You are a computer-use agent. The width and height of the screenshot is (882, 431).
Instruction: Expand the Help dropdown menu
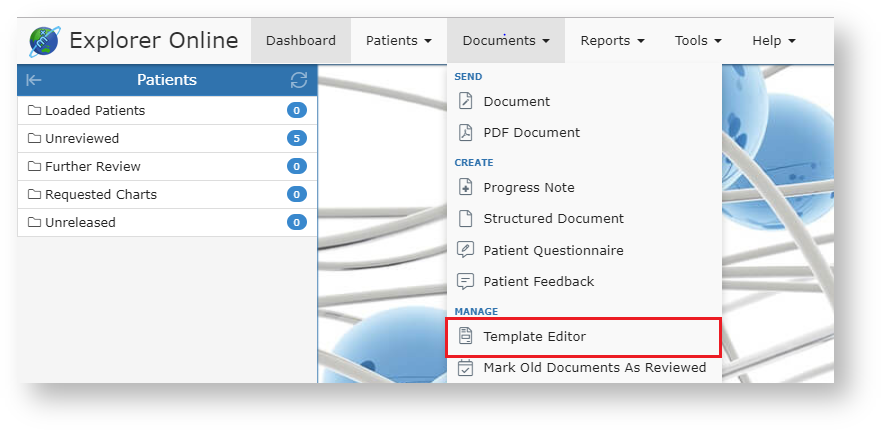(x=774, y=41)
